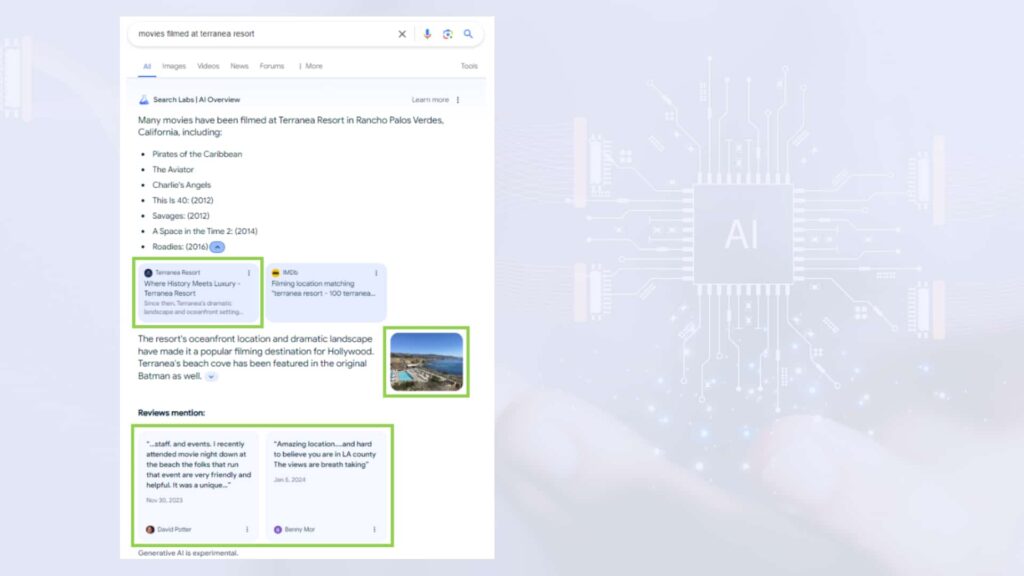Viewport: 1024px width, 576px height.
Task: Select 'Savages: (2012)' list item
Action: click(181, 216)
